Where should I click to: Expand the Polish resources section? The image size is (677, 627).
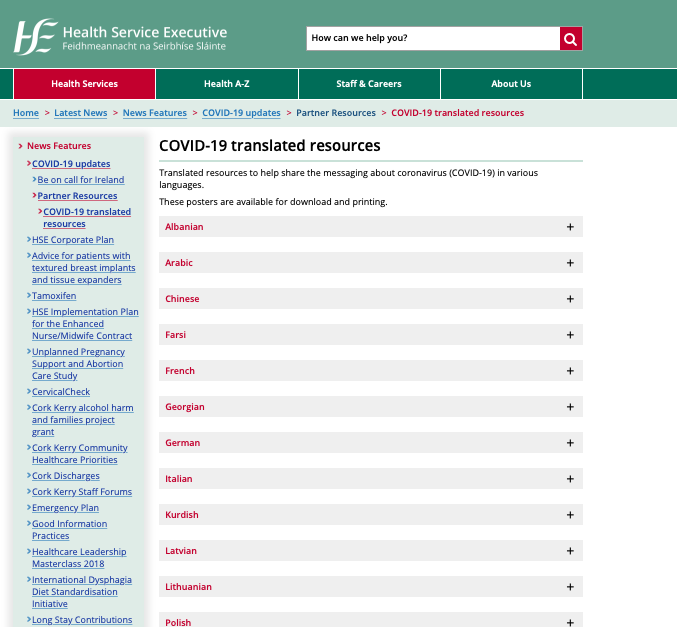pos(371,620)
